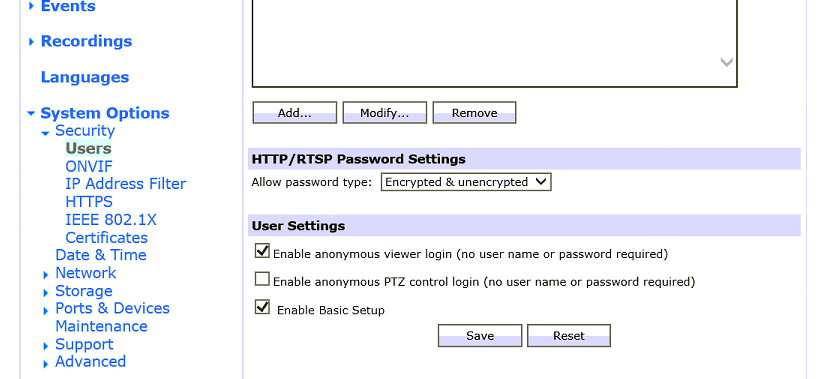This screenshot has width=829, height=379.
Task: Click the user list scroll-down arrow
Action: [x=727, y=62]
